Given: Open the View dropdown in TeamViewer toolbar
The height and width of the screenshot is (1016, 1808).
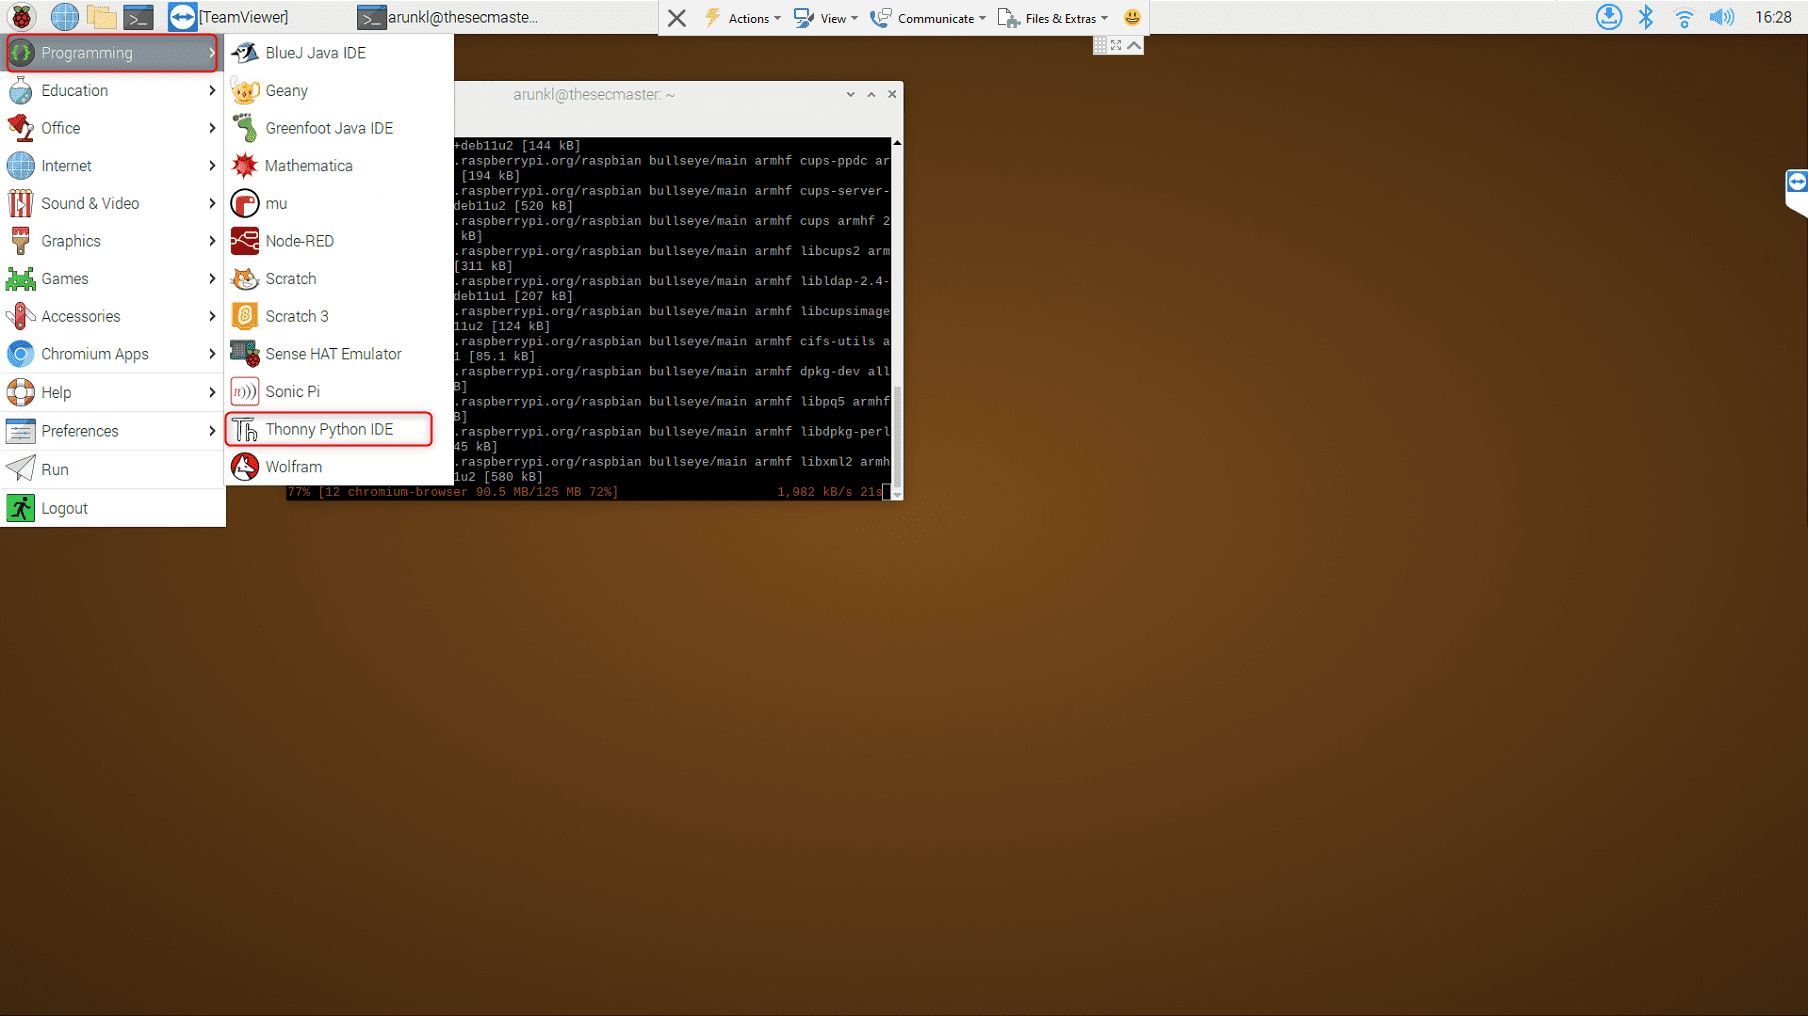Looking at the screenshot, I should click(826, 18).
